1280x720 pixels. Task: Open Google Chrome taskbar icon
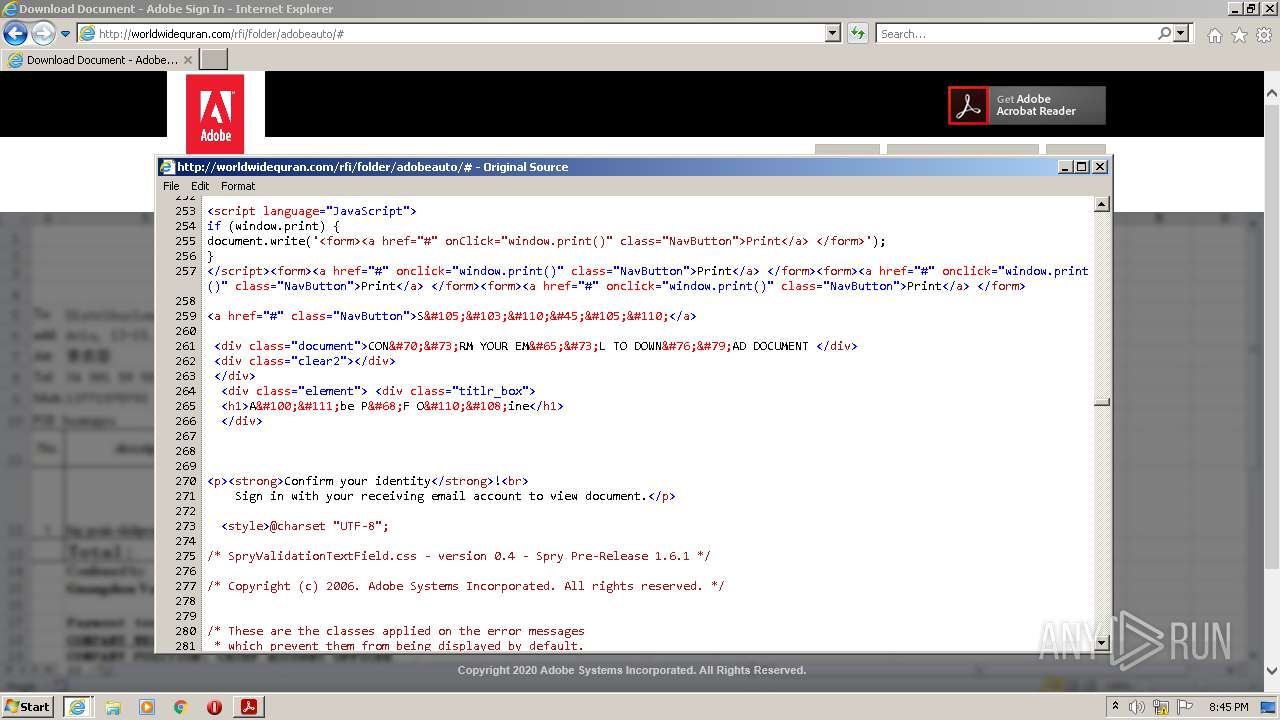click(181, 707)
